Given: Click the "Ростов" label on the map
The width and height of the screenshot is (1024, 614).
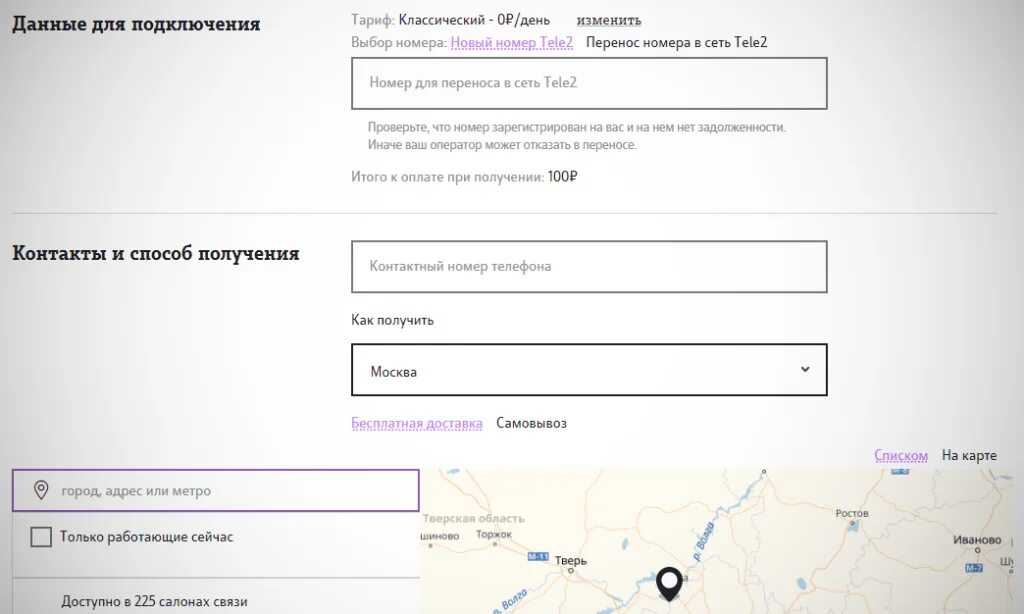Looking at the screenshot, I should pyautogui.click(x=852, y=513).
